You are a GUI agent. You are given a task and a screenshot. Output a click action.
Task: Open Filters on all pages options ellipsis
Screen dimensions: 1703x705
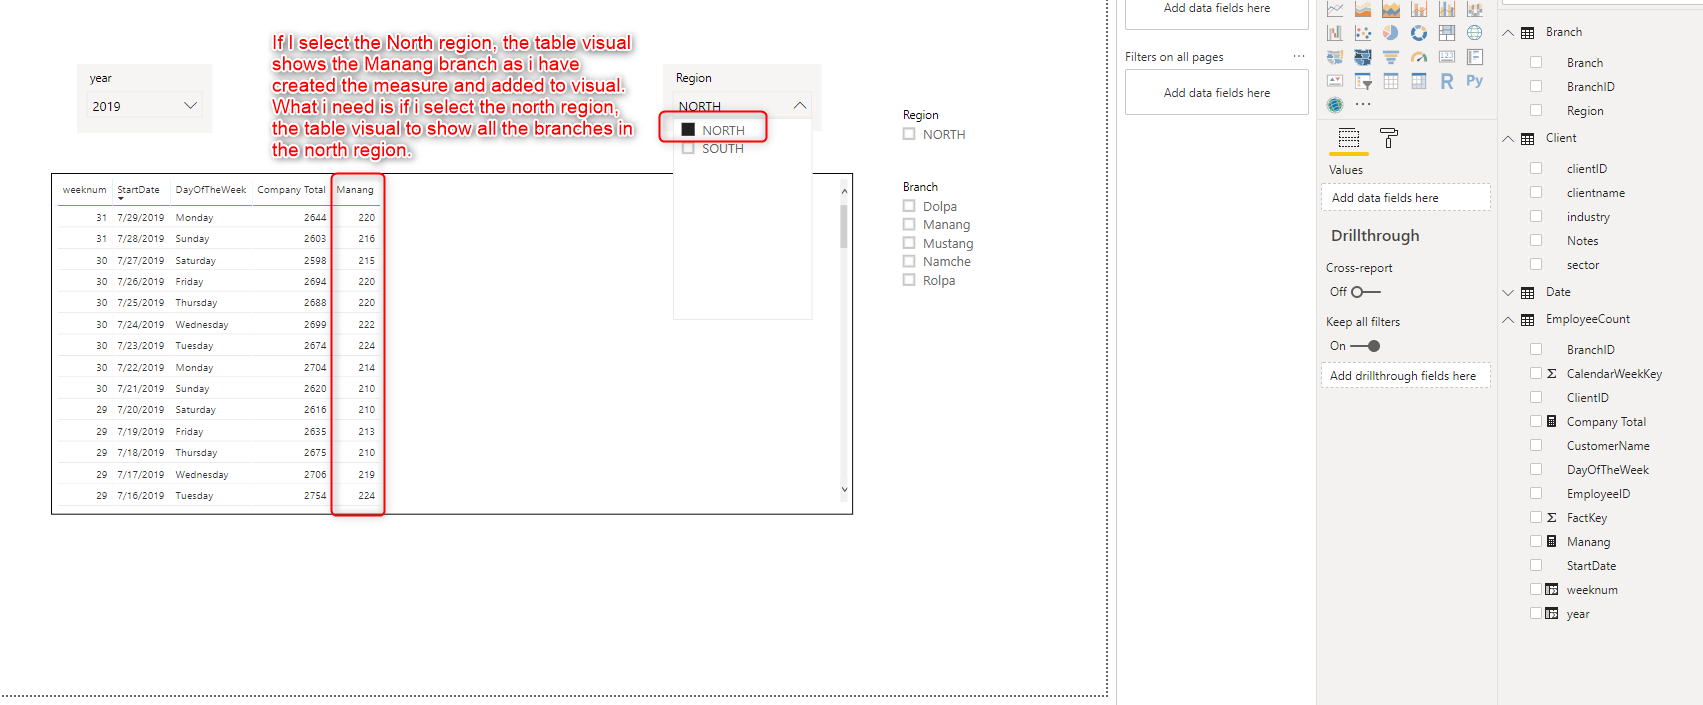click(1299, 56)
